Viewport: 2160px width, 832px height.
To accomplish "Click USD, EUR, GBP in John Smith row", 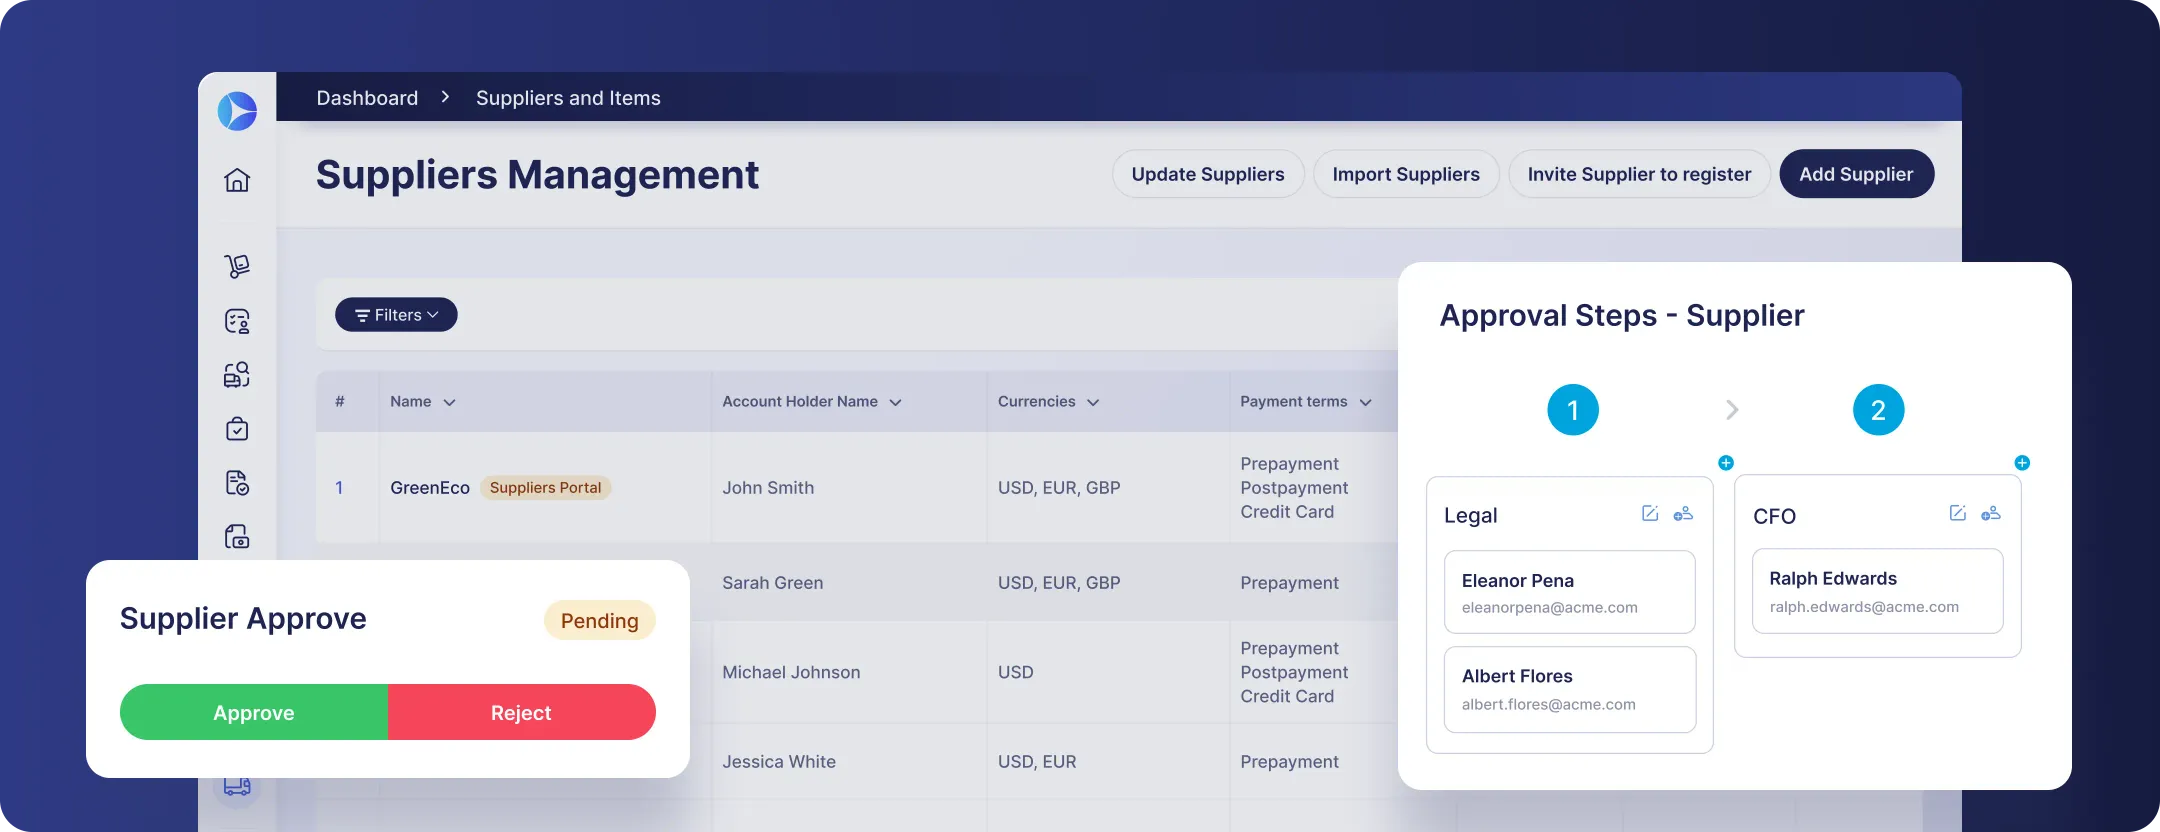I will coord(1059,487).
